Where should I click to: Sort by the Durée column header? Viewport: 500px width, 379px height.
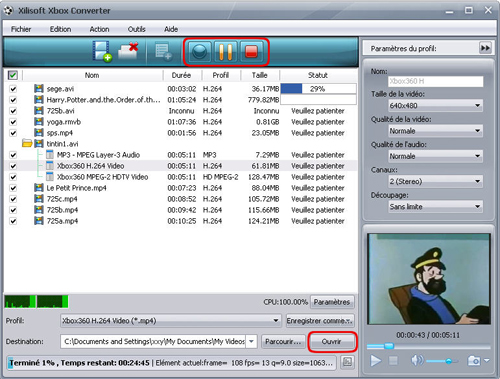181,75
